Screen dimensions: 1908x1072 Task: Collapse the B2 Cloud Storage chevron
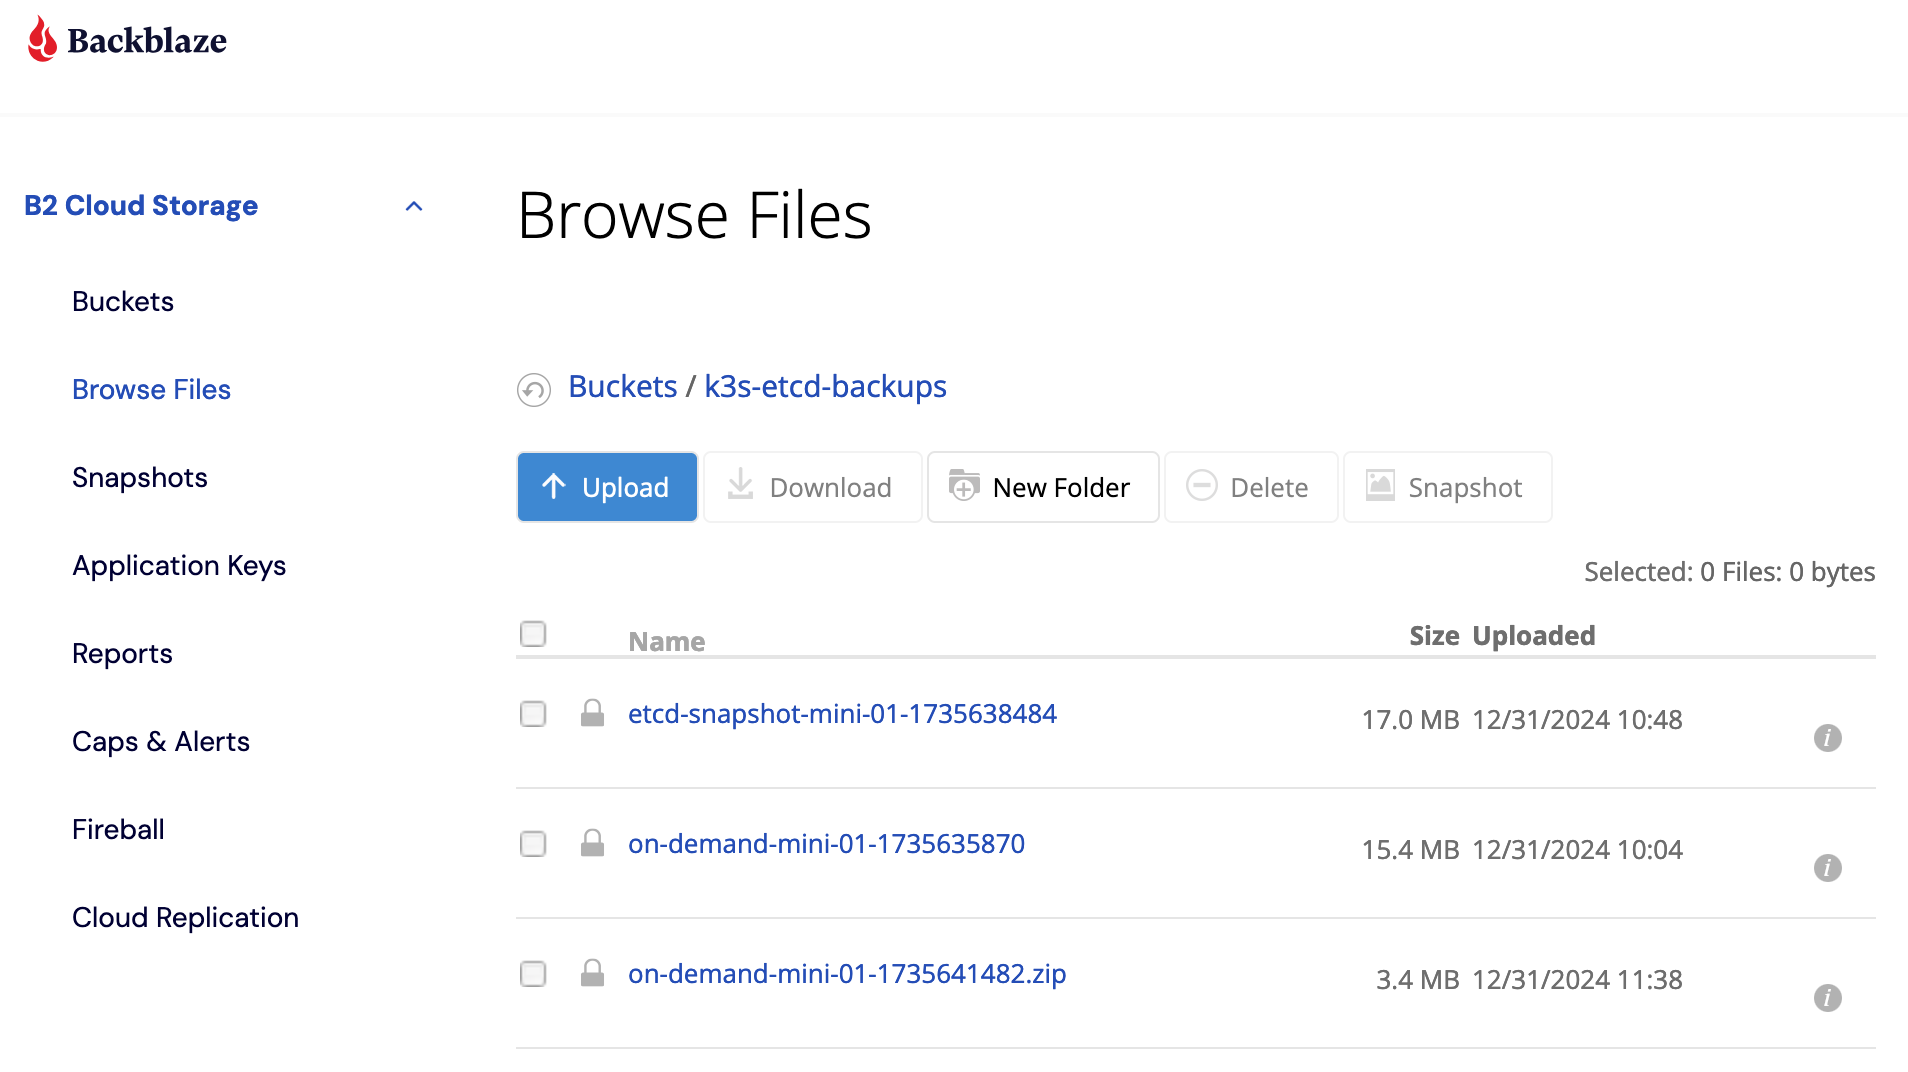[414, 206]
